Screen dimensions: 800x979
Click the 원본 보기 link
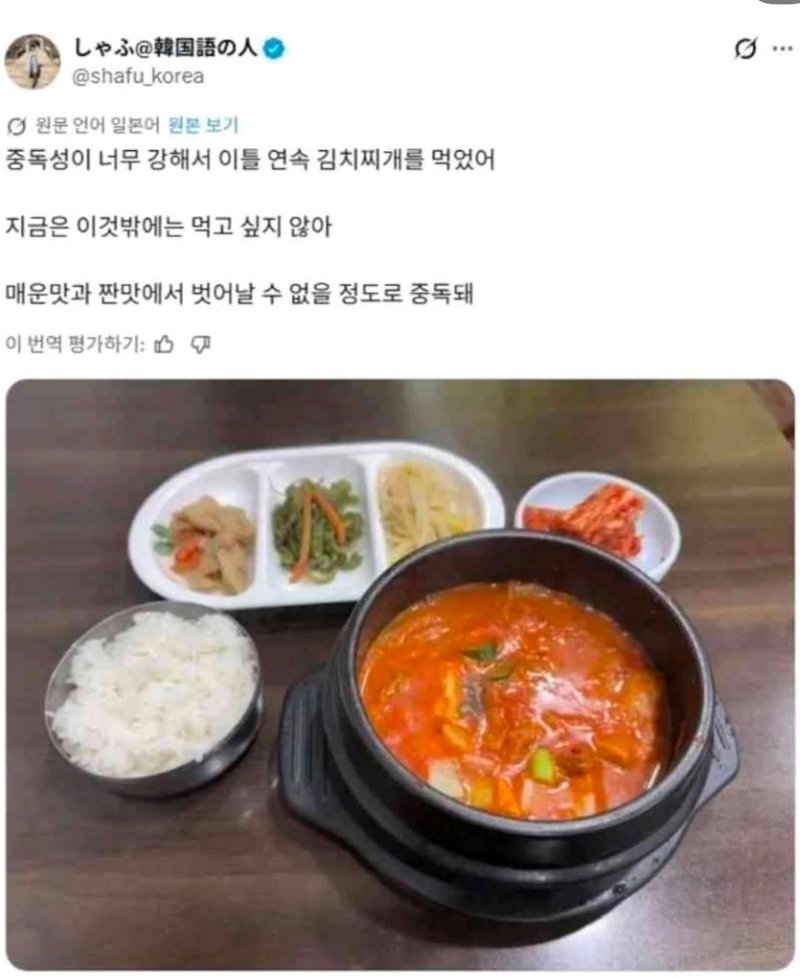pos(204,125)
